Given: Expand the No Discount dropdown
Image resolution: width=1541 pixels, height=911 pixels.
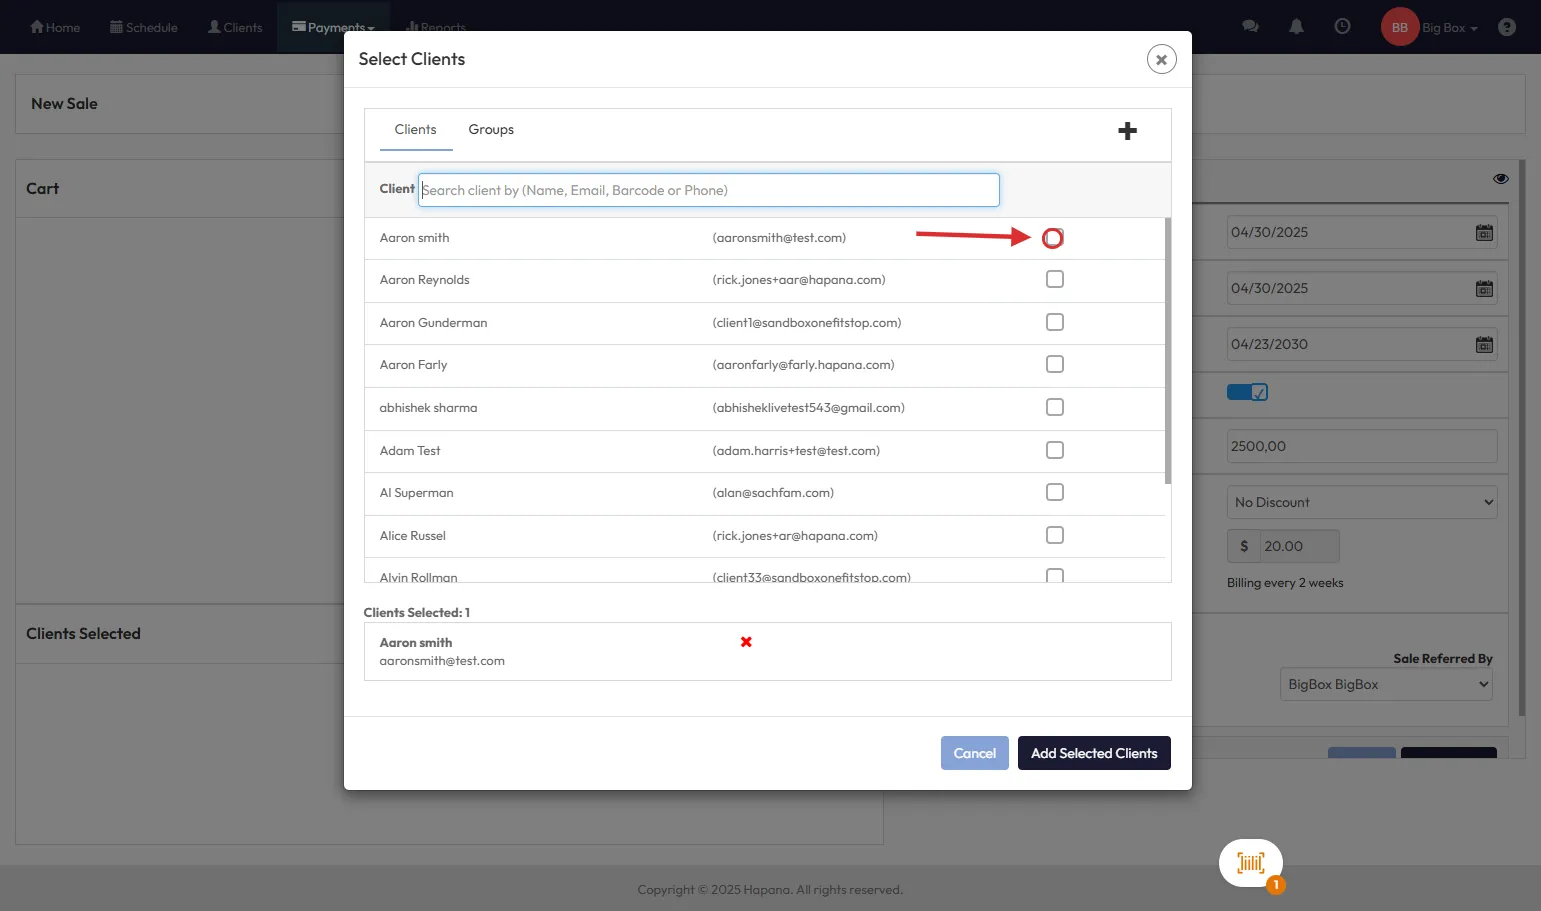Looking at the screenshot, I should click(1361, 502).
